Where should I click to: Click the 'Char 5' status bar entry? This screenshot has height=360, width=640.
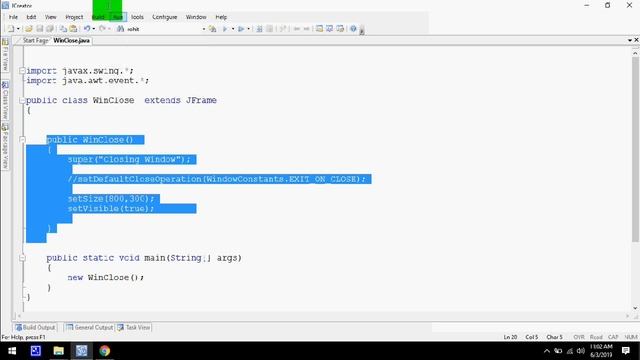[554, 337]
